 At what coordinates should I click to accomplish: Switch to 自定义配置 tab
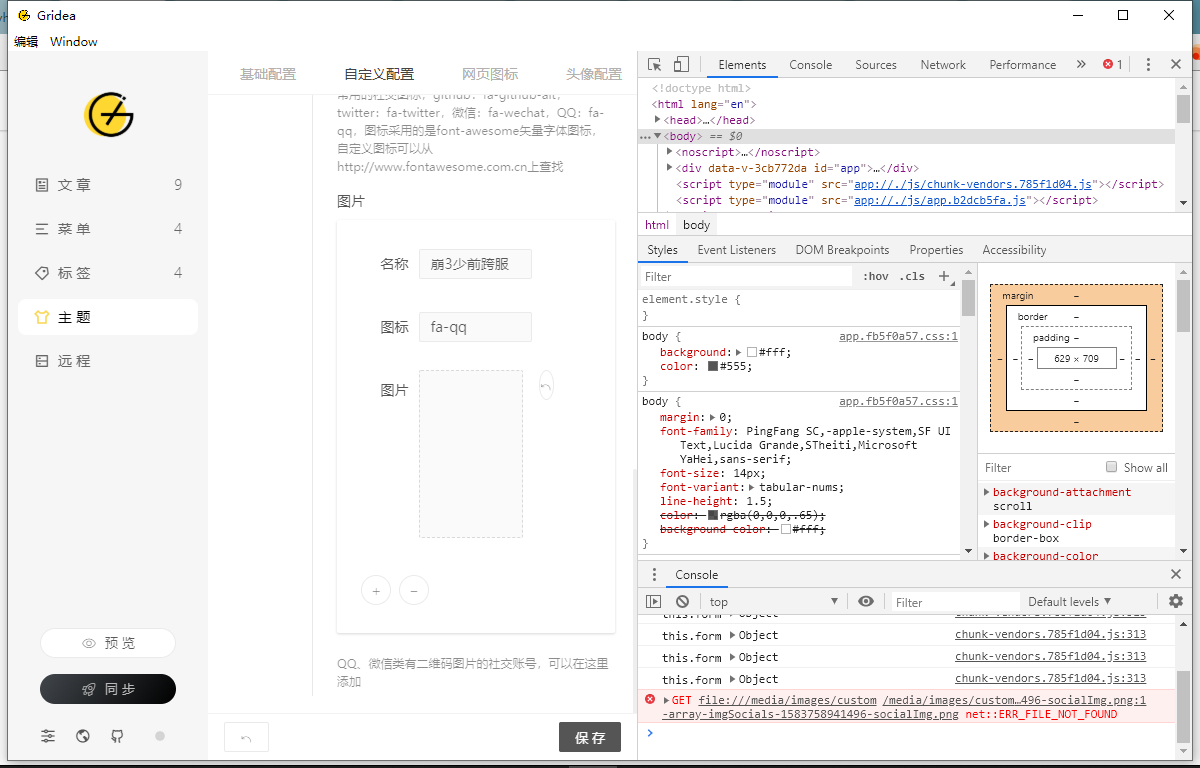click(379, 74)
